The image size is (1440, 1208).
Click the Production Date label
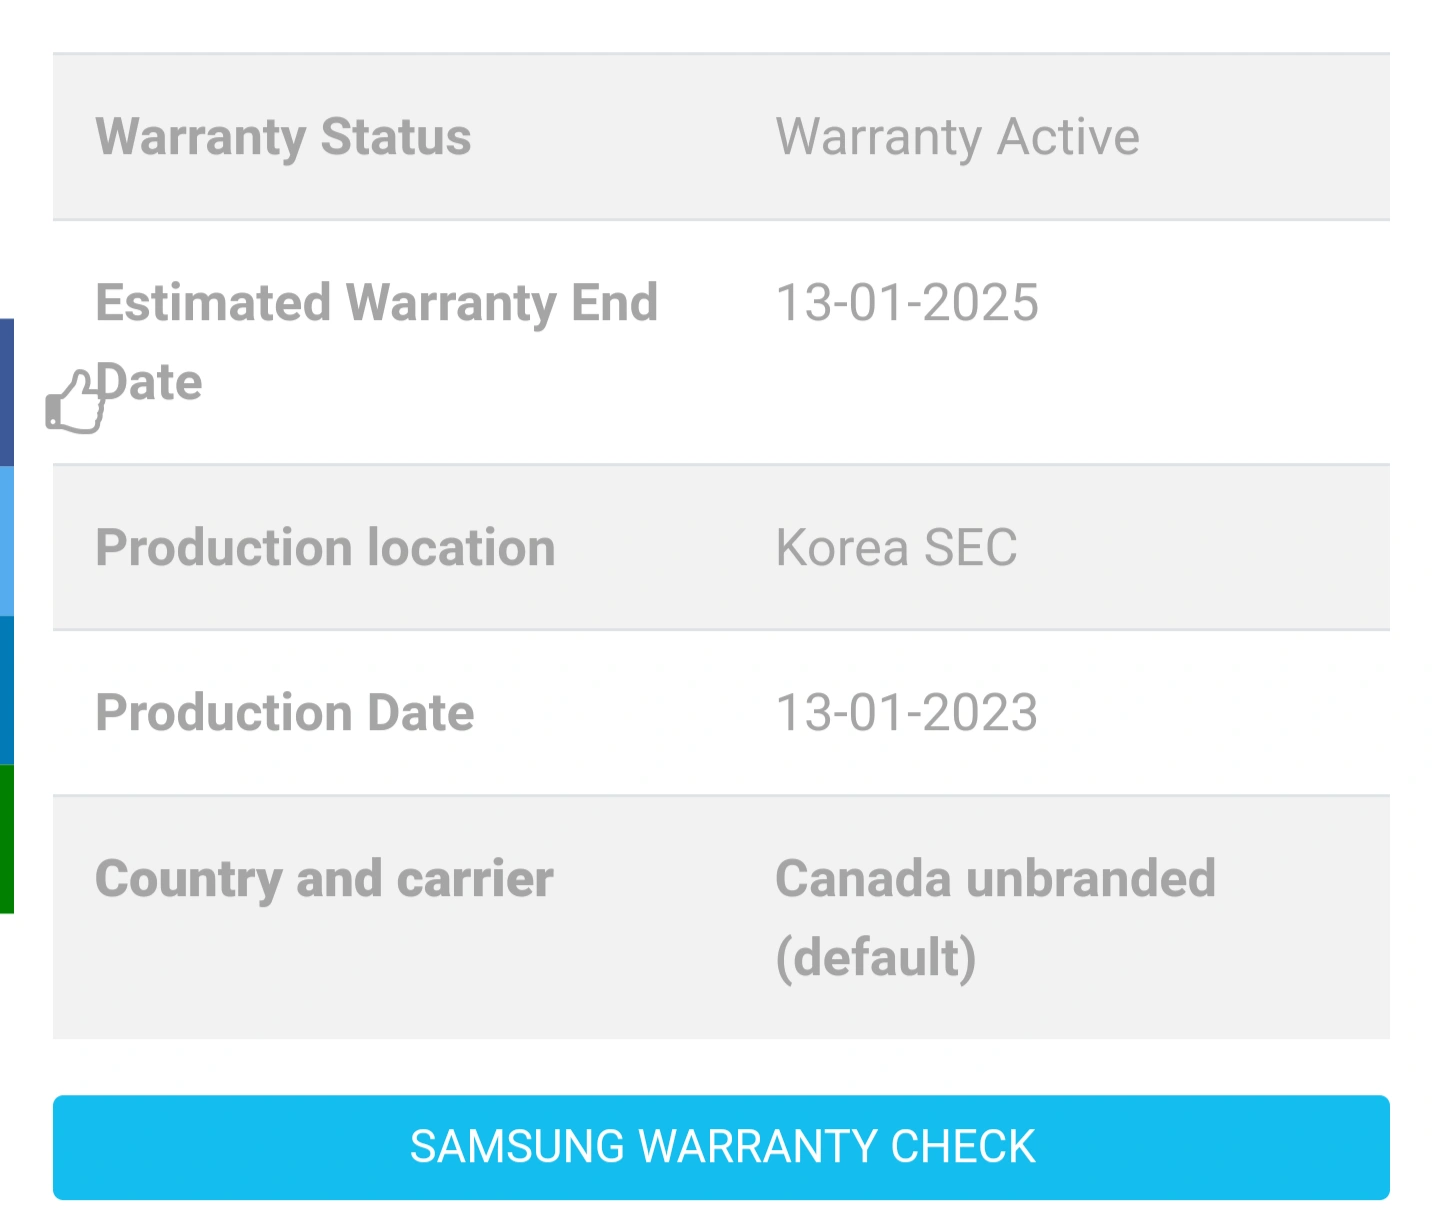285,713
